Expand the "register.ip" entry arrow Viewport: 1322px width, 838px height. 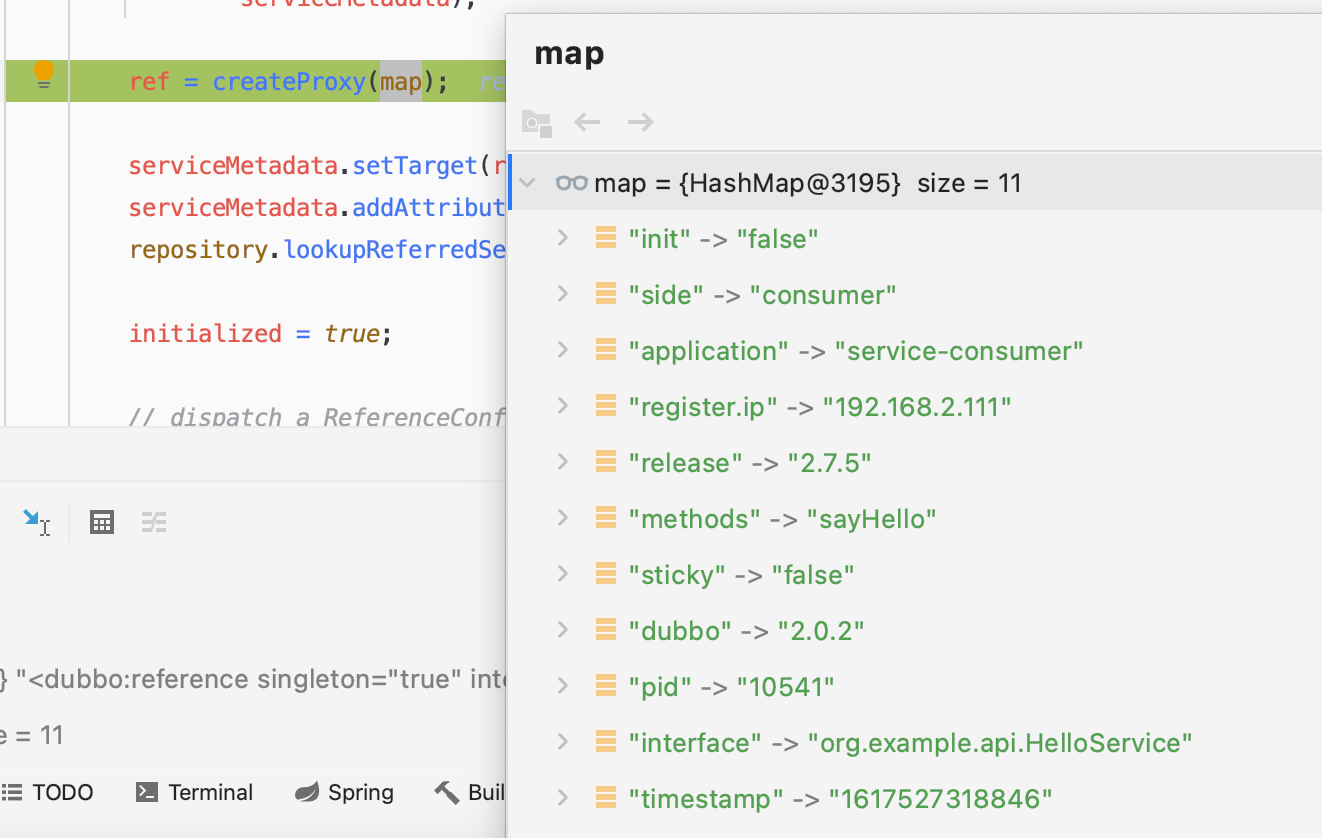563,406
